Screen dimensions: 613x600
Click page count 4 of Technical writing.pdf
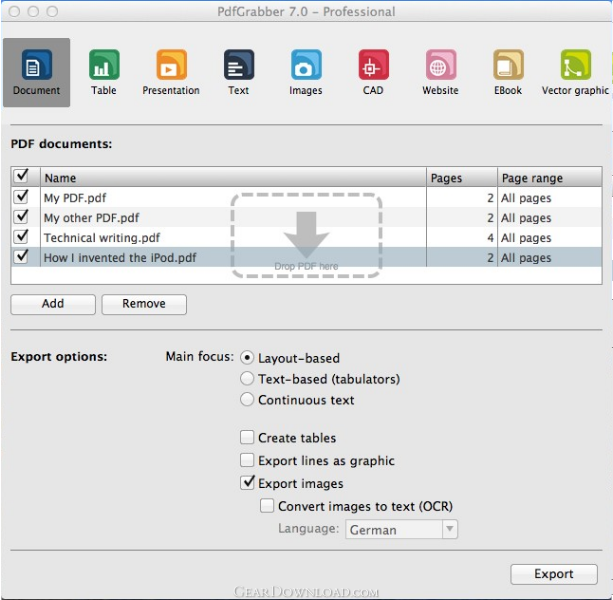coord(490,238)
